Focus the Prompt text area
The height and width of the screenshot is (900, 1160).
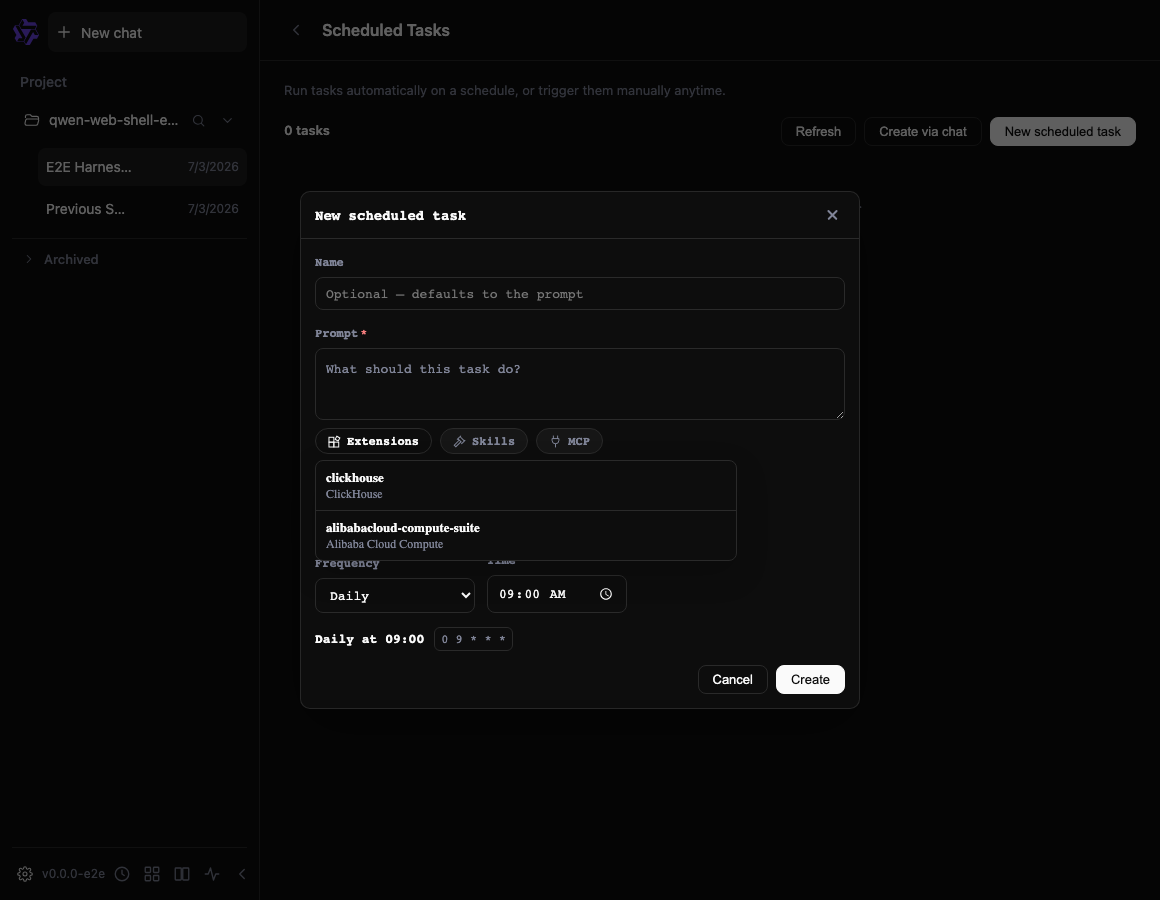579,384
